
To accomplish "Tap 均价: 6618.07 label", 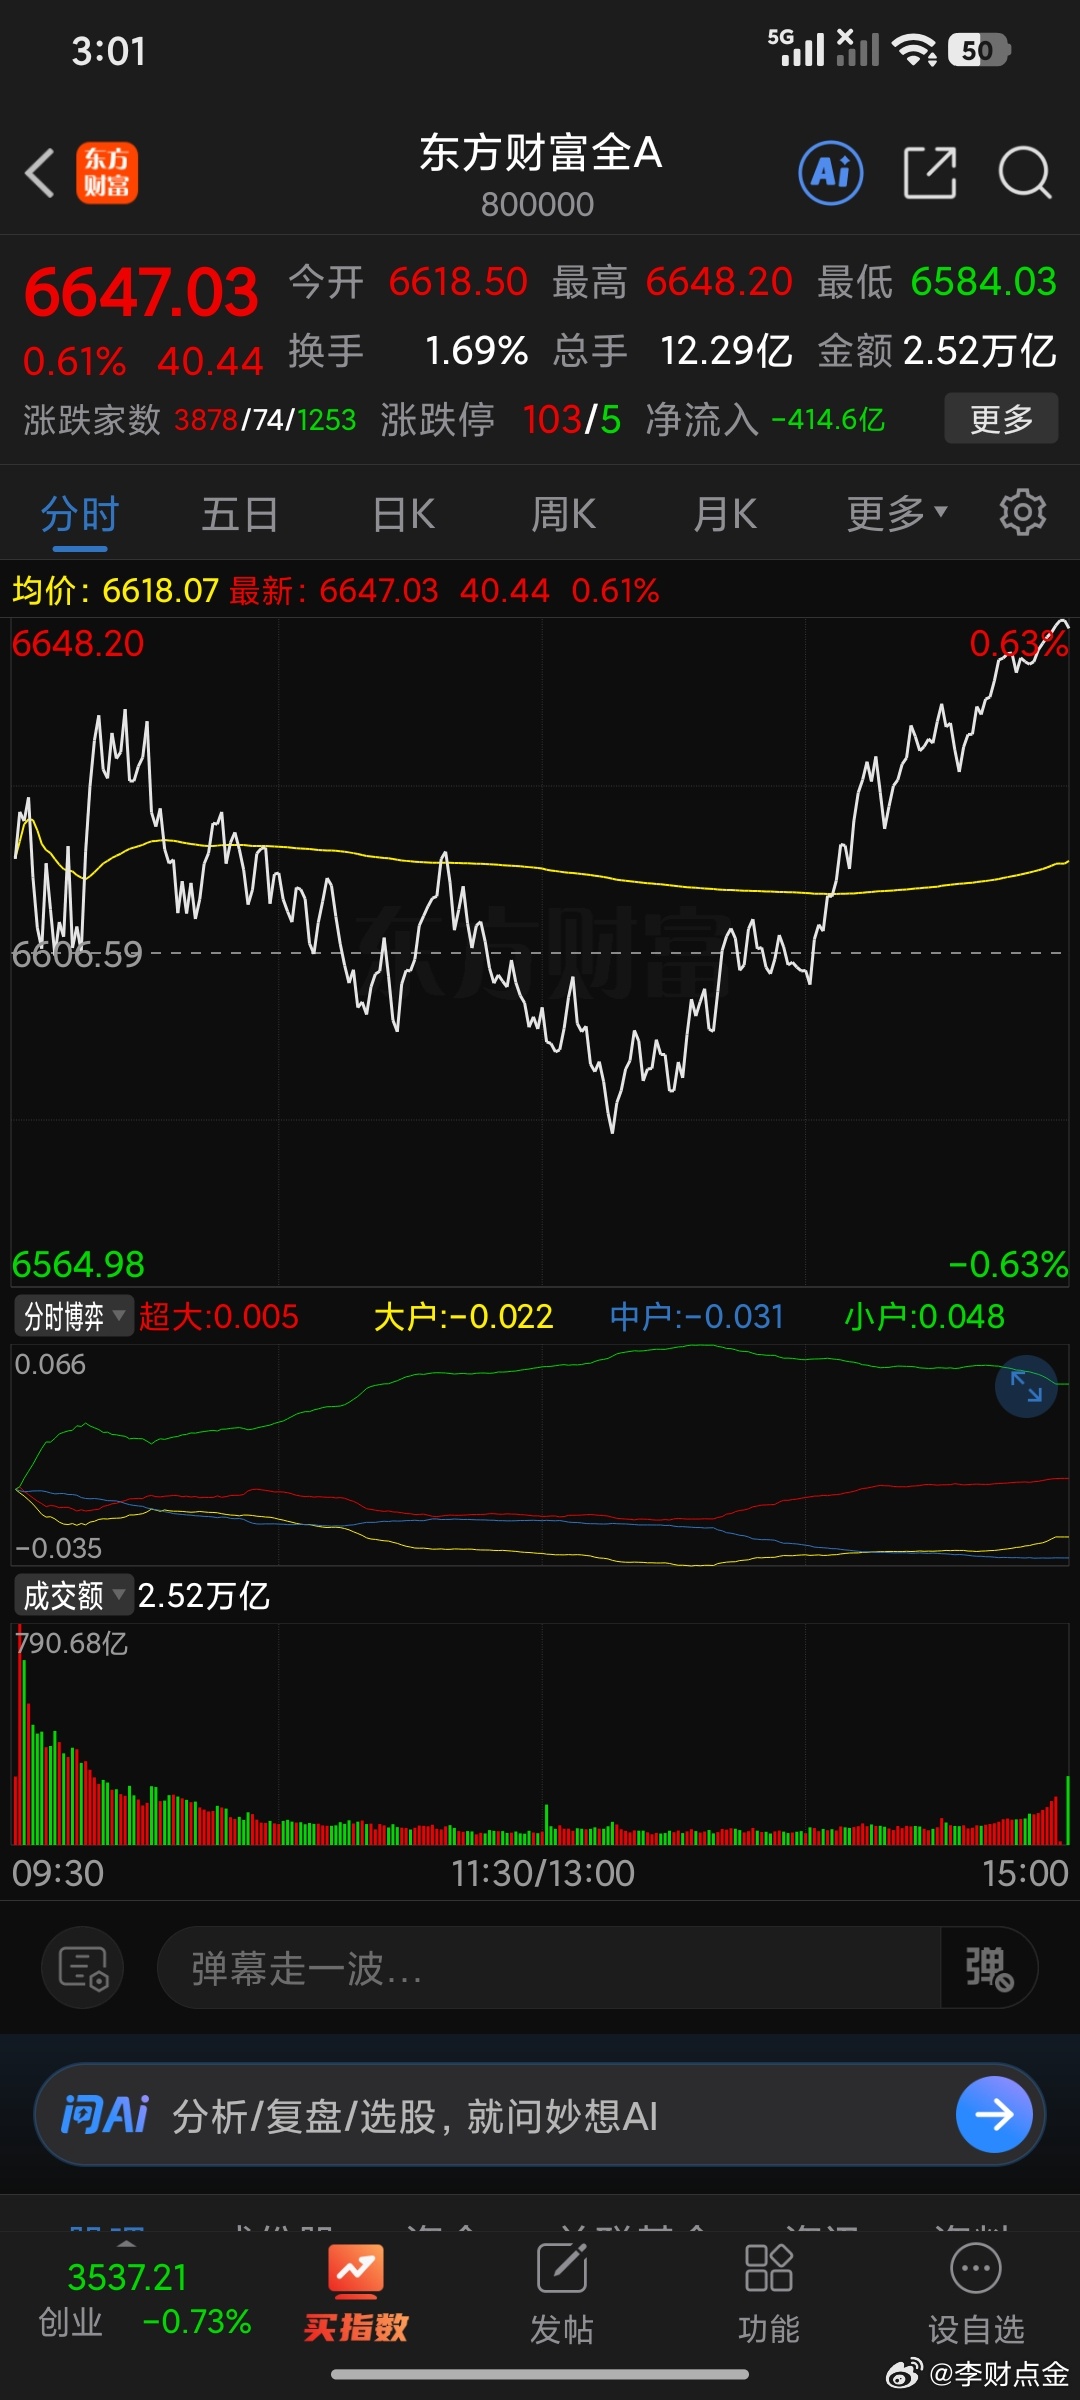I will pos(115,591).
